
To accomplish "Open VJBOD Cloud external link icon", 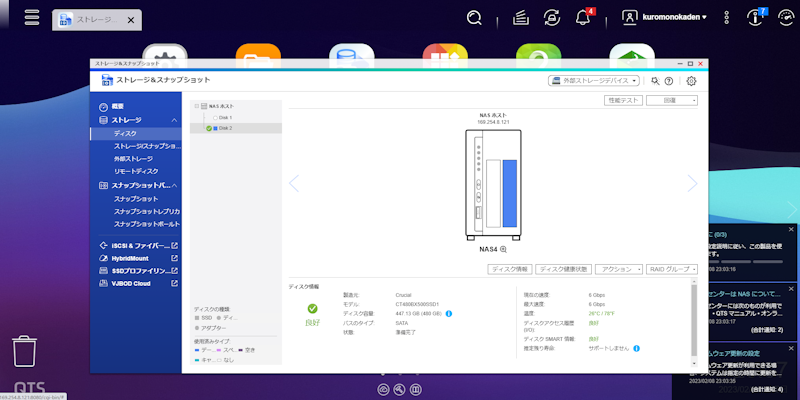I will [174, 283].
